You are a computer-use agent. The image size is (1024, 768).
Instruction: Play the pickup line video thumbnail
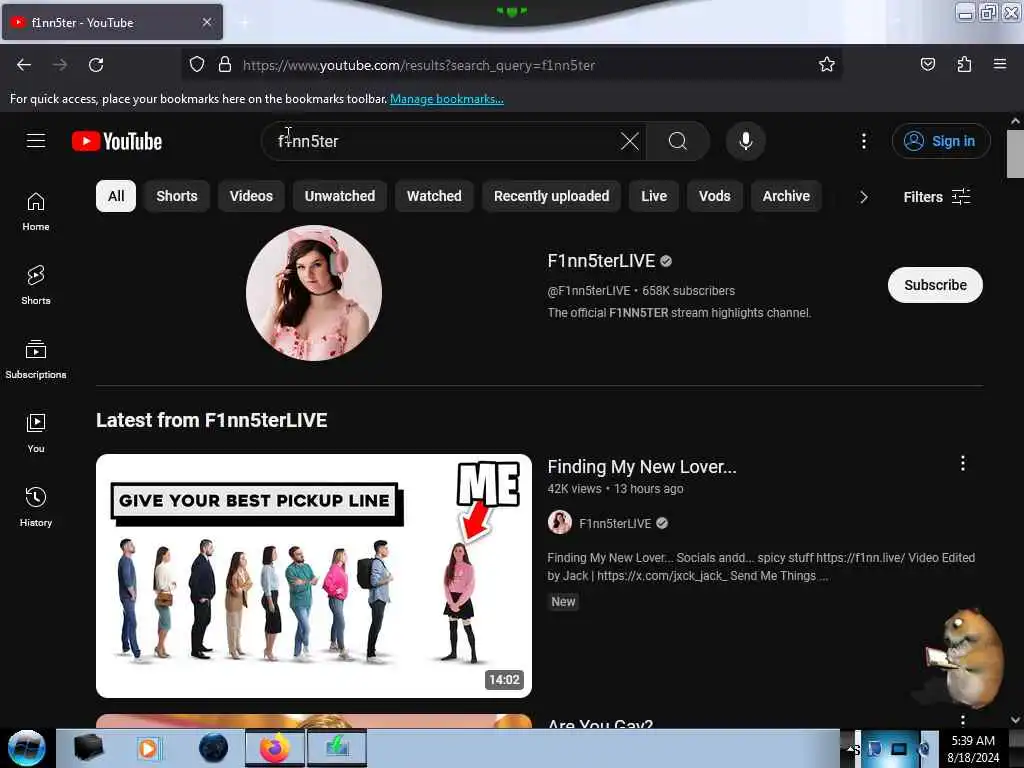pyautogui.click(x=313, y=575)
